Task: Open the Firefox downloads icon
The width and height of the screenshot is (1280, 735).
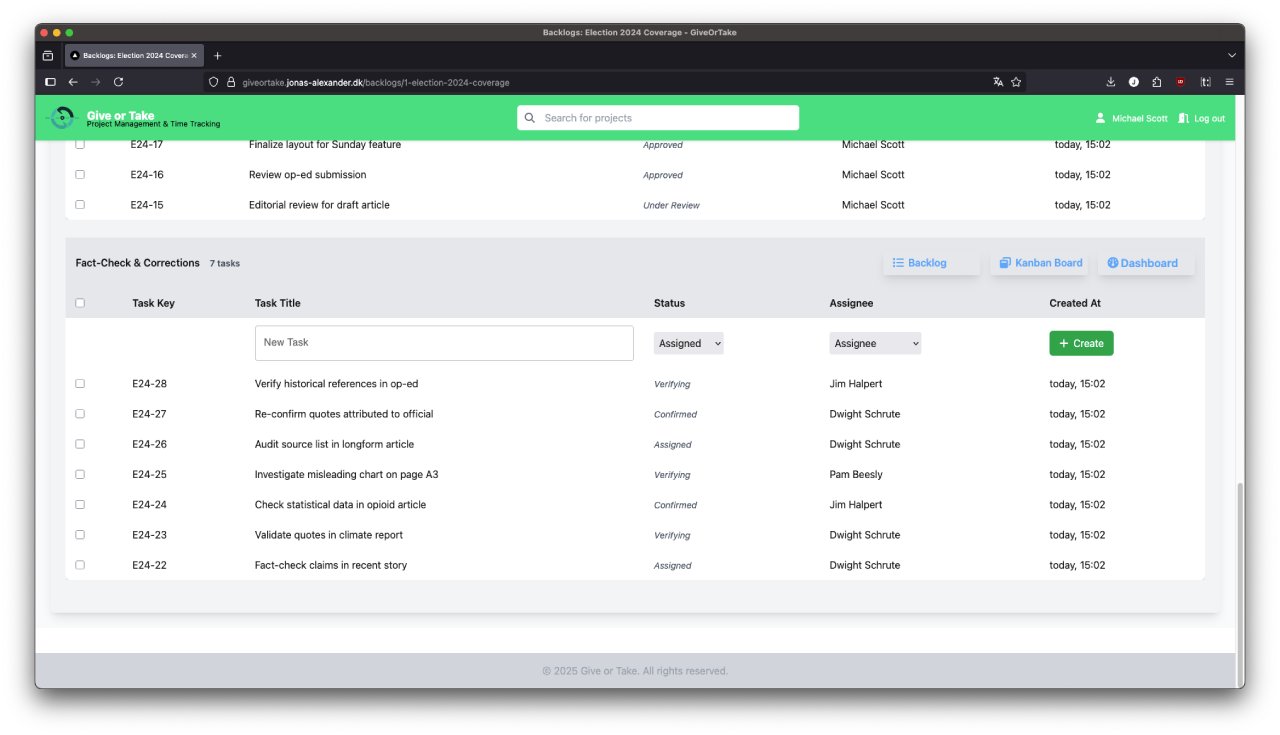Action: pos(1110,82)
